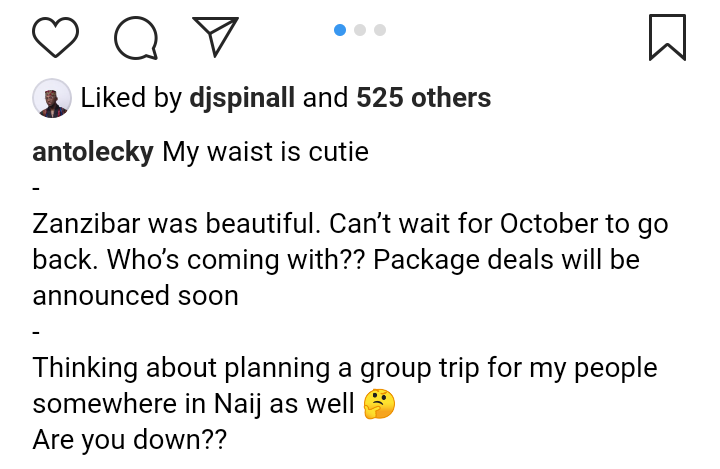Click the 'Liked by' label text
This screenshot has width=720, height=469.
pyautogui.click(x=131, y=98)
